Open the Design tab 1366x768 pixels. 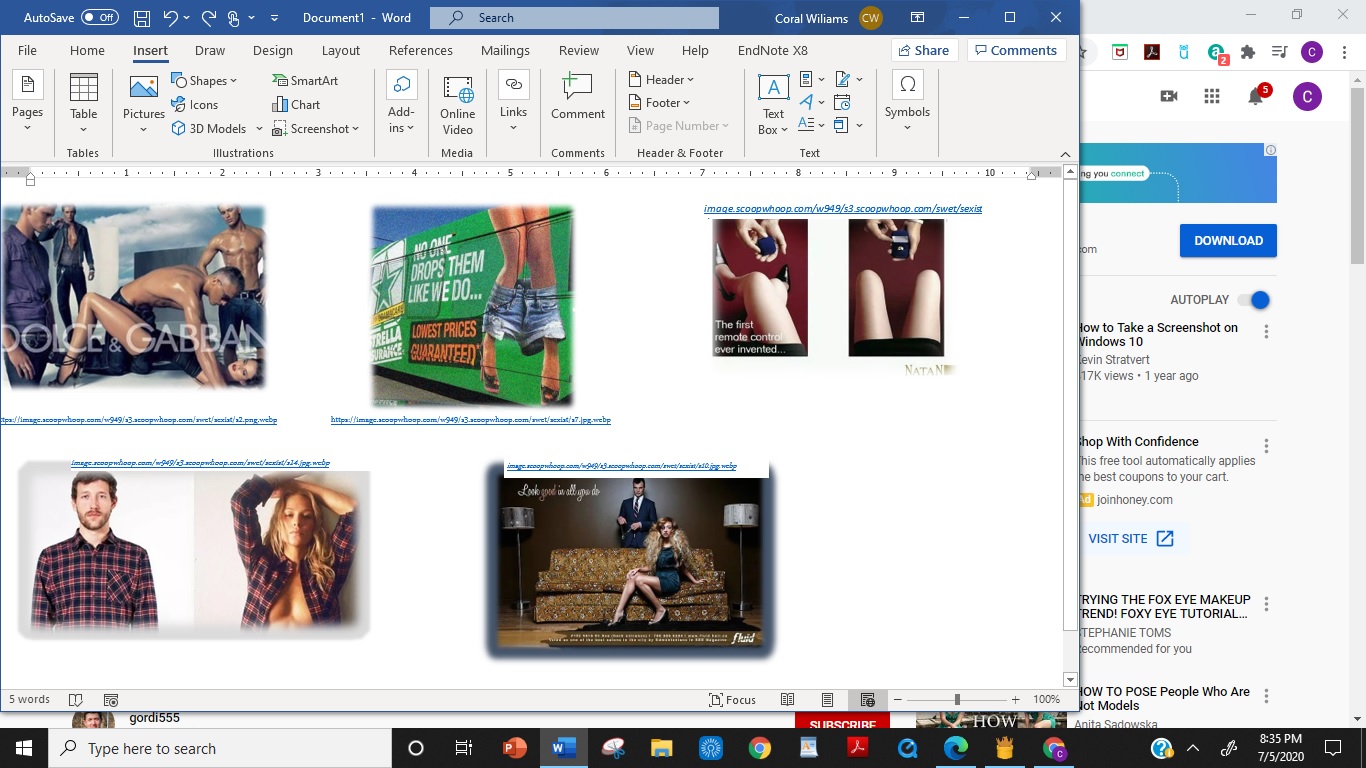273,50
